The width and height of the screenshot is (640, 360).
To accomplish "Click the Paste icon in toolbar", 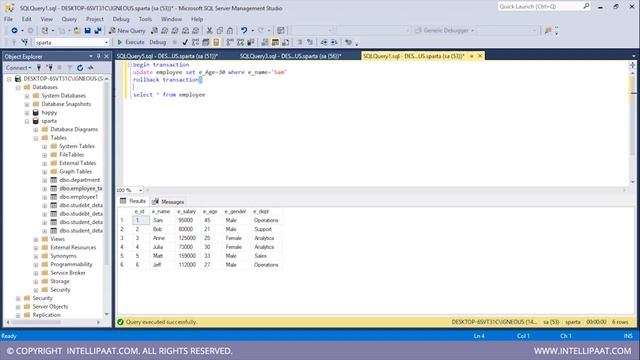I will (230, 31).
